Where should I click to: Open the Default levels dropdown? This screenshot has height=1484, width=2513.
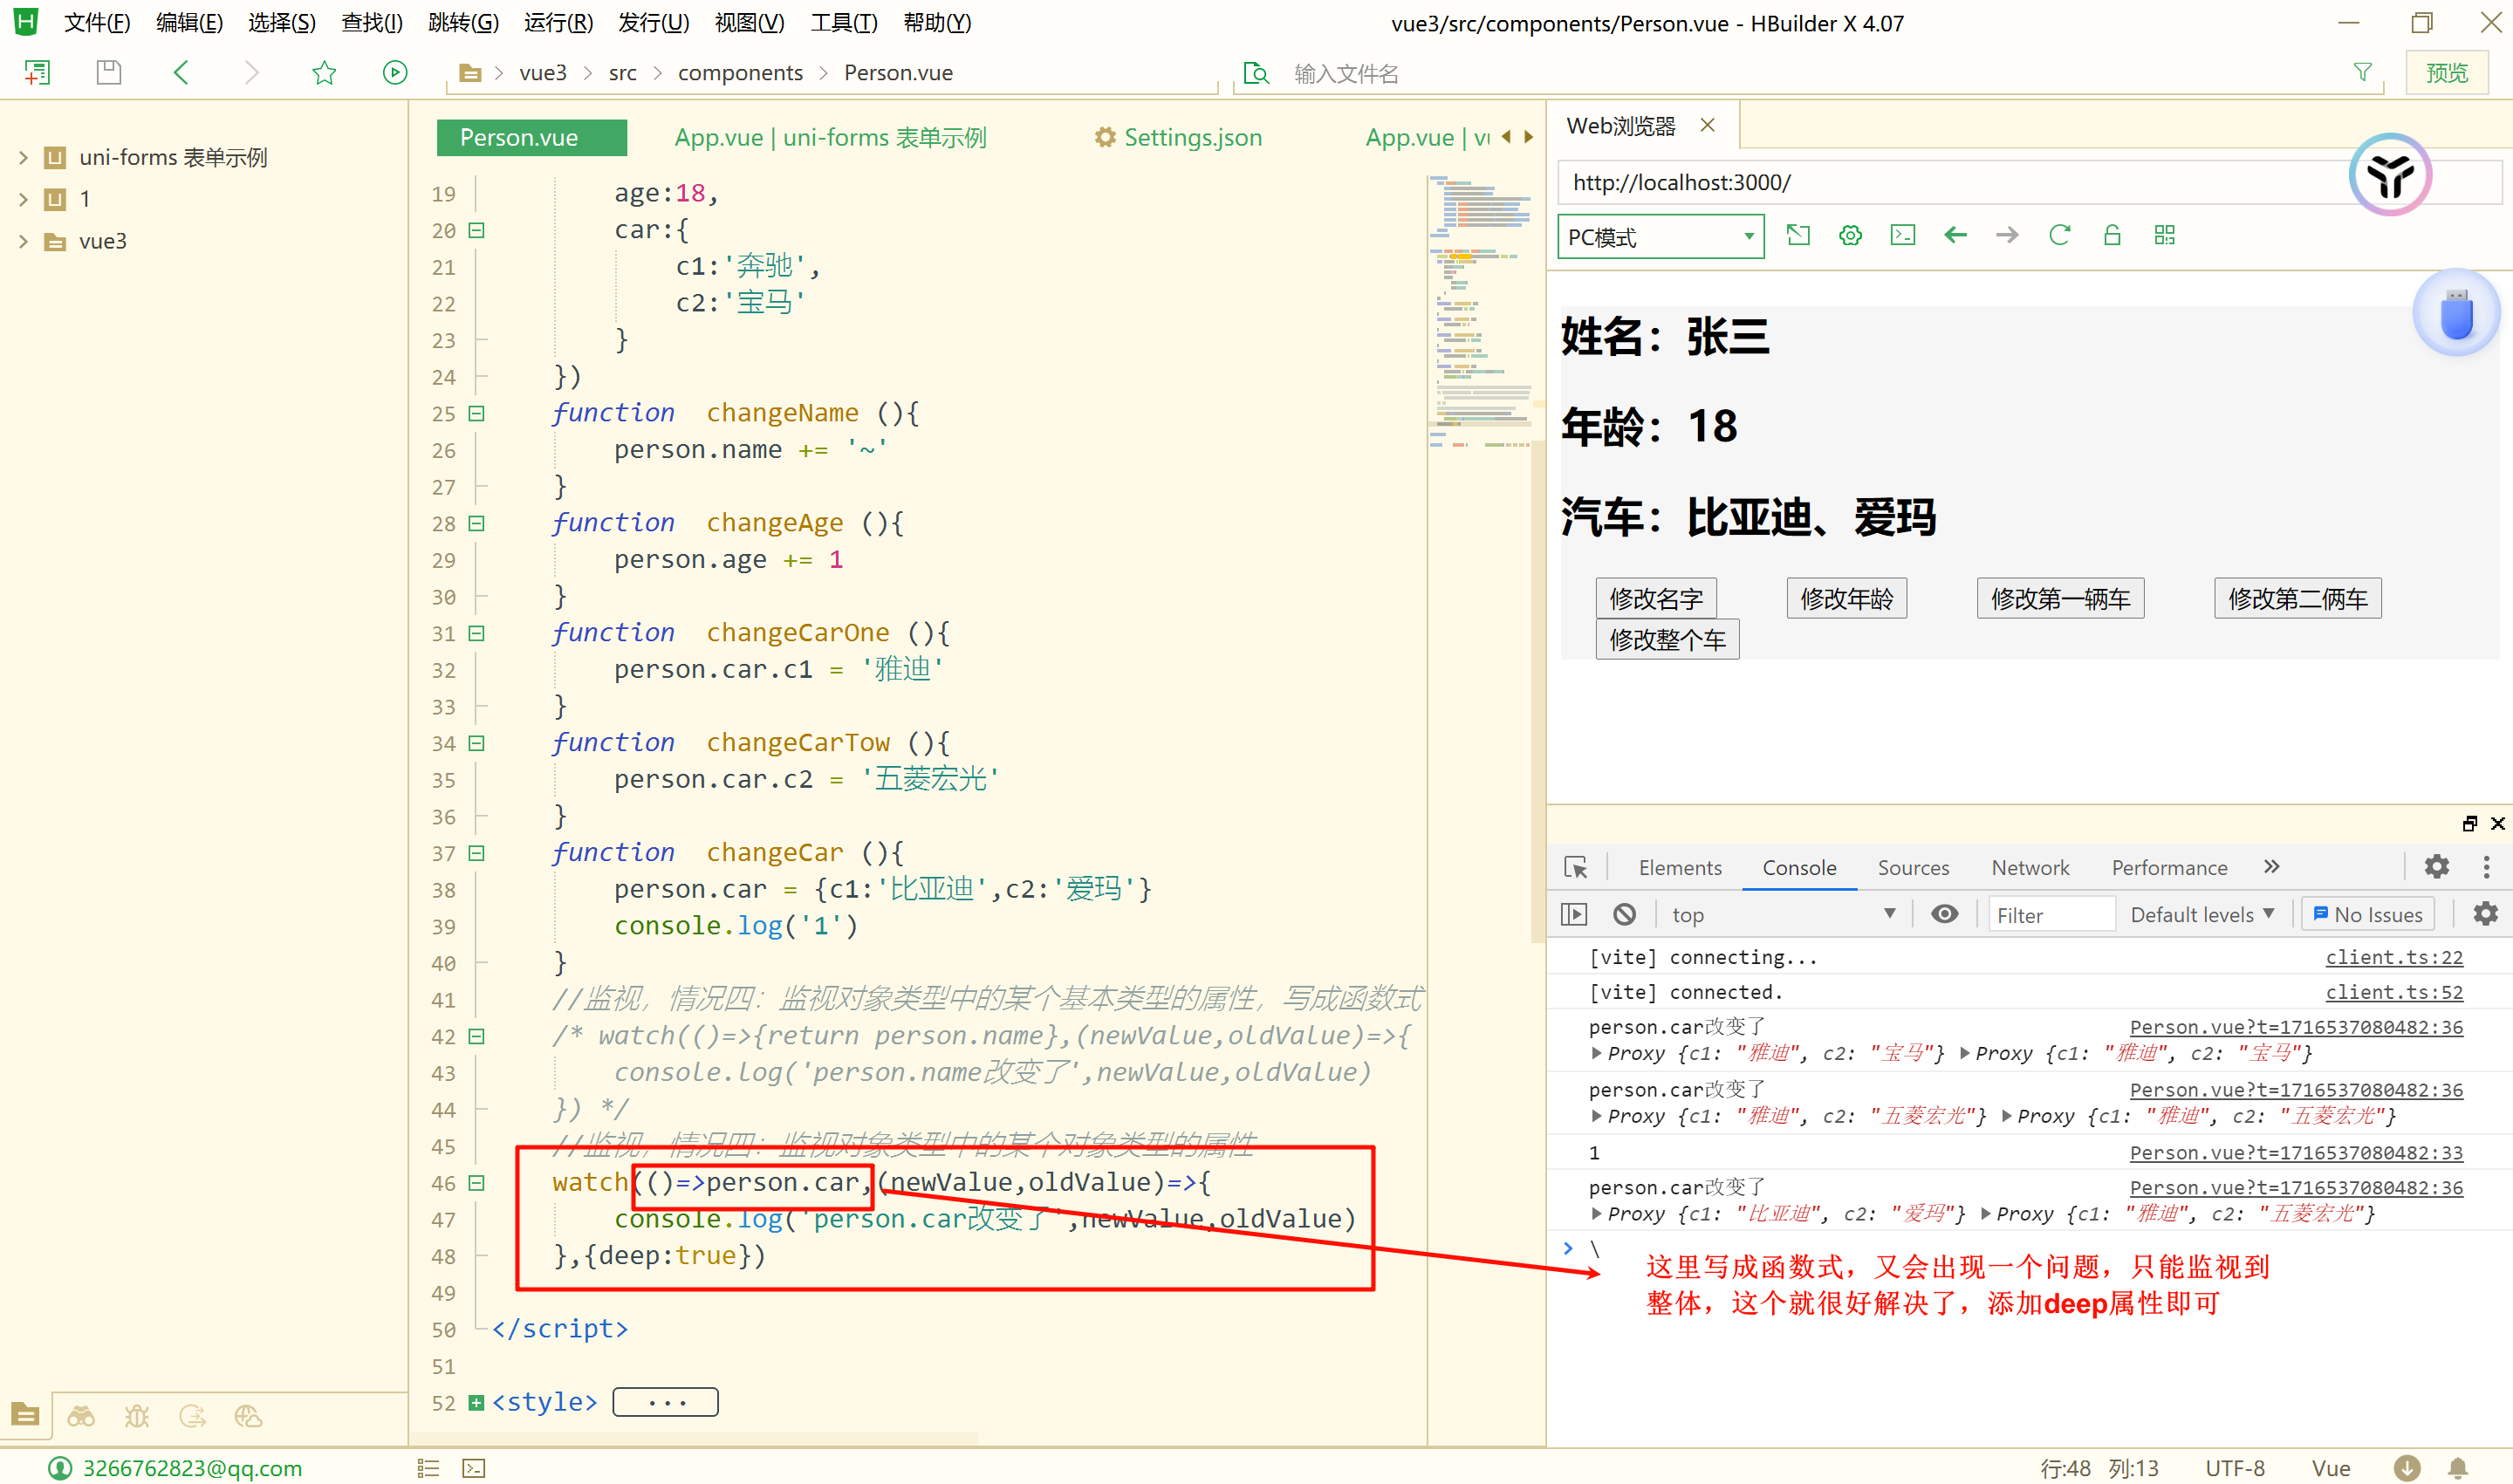click(x=2202, y=914)
